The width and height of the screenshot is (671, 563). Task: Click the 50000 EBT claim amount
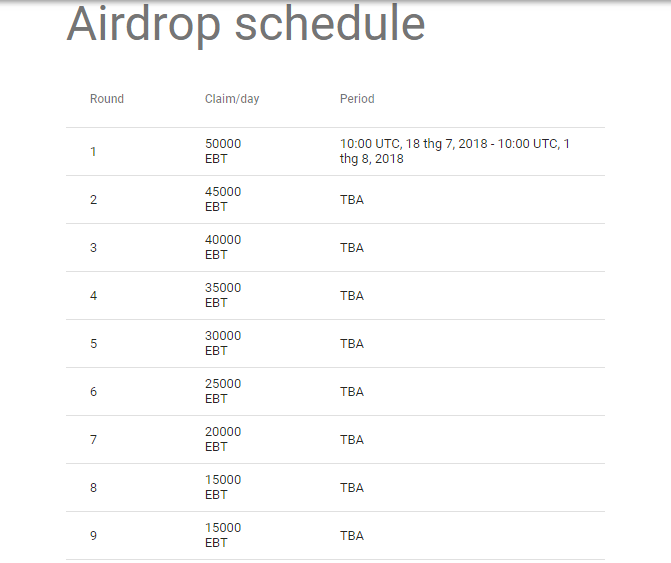click(223, 151)
